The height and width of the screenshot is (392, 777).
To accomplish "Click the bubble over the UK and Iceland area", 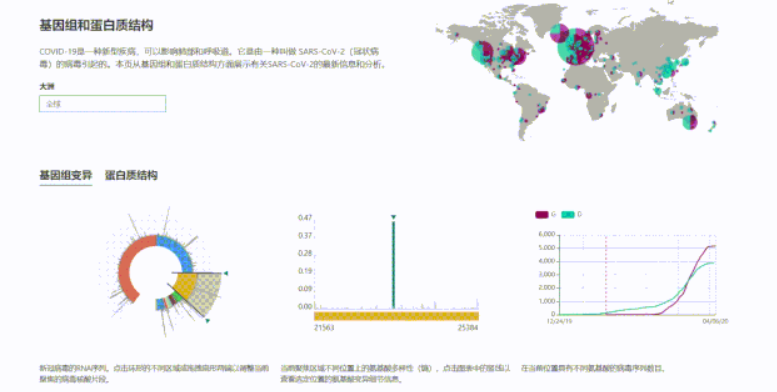I will tap(559, 33).
